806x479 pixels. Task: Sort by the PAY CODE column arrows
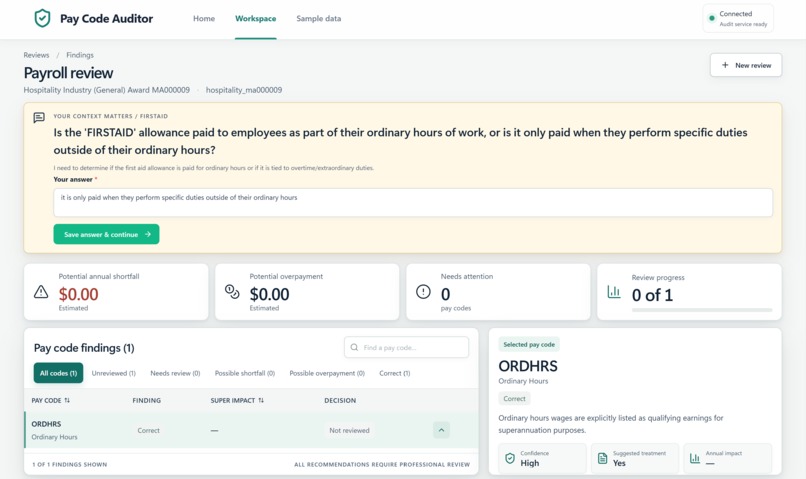pos(67,400)
